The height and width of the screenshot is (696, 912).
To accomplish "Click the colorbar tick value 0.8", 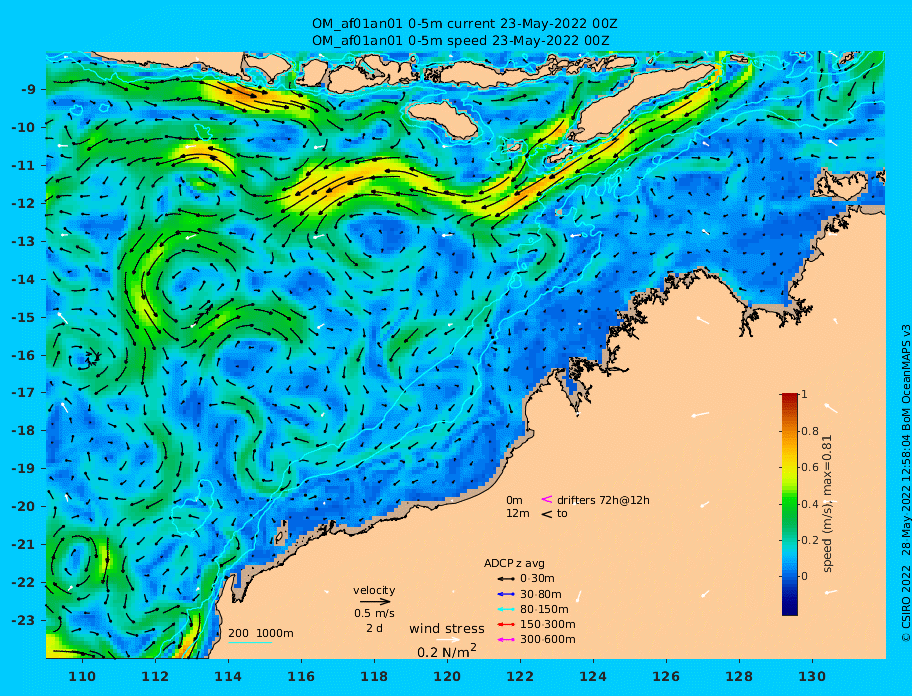I will coord(810,431).
